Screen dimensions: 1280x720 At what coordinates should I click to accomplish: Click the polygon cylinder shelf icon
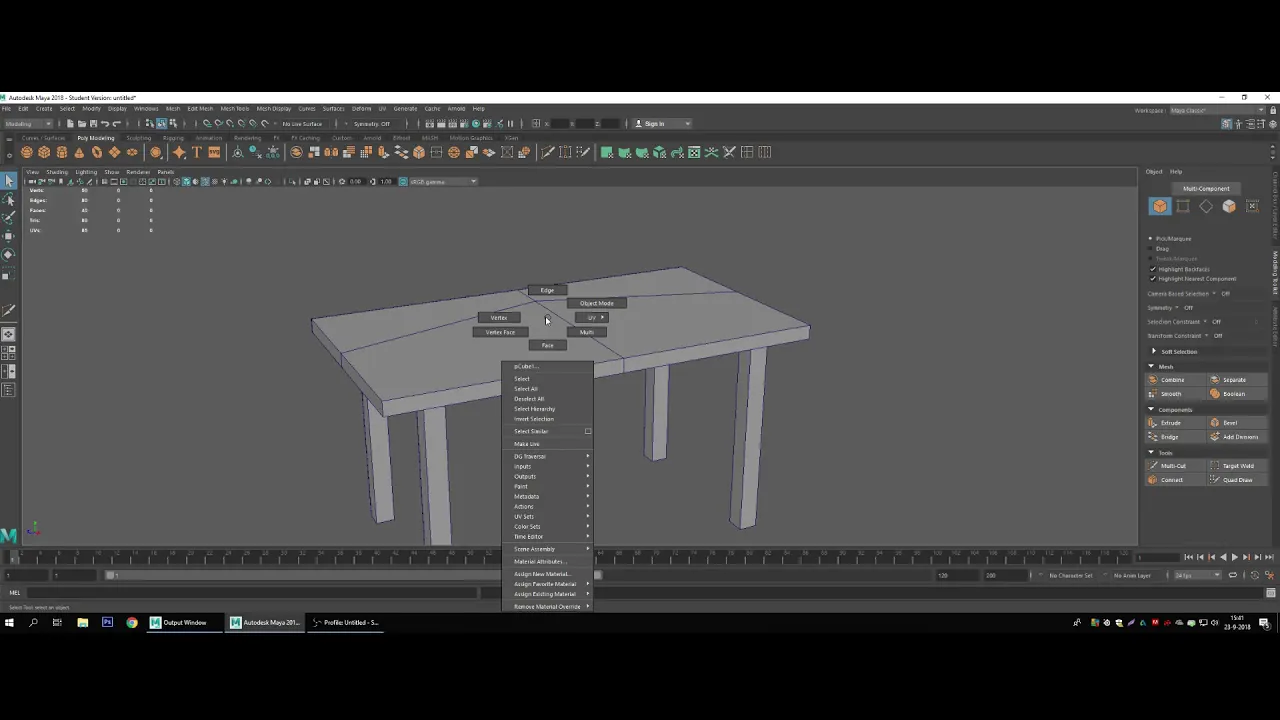62,152
